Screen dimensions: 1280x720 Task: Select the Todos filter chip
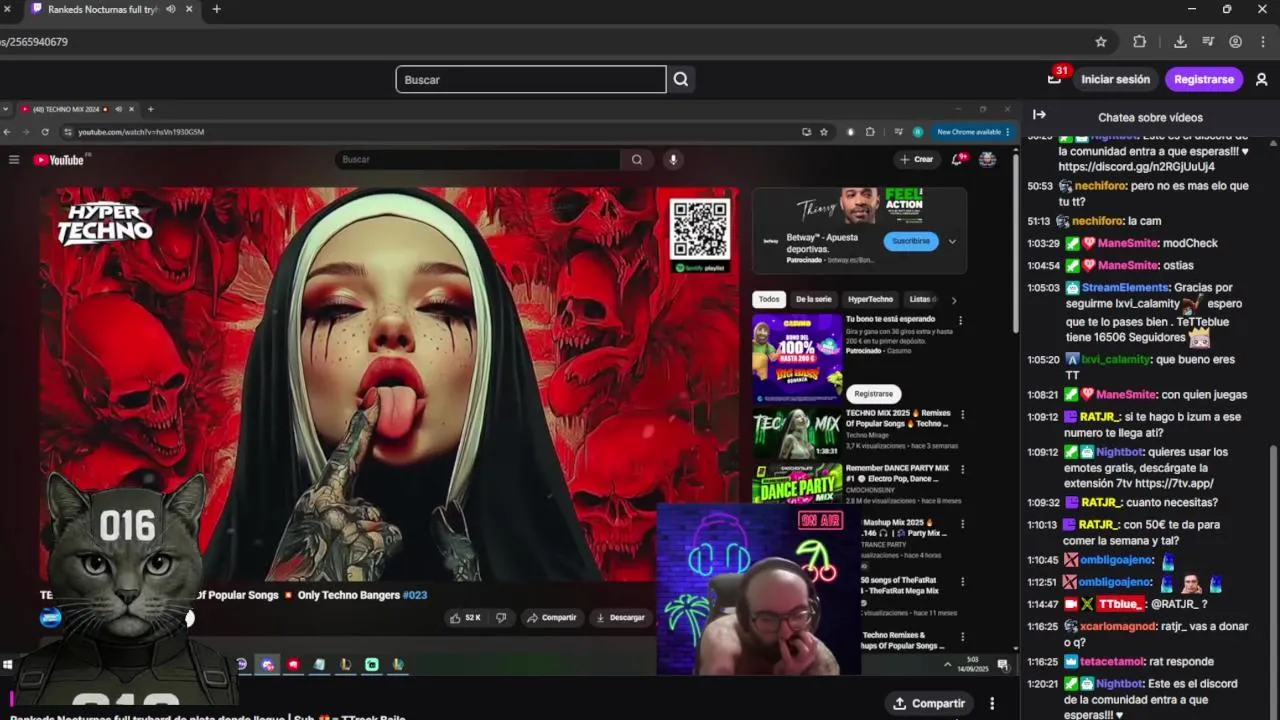pos(769,299)
